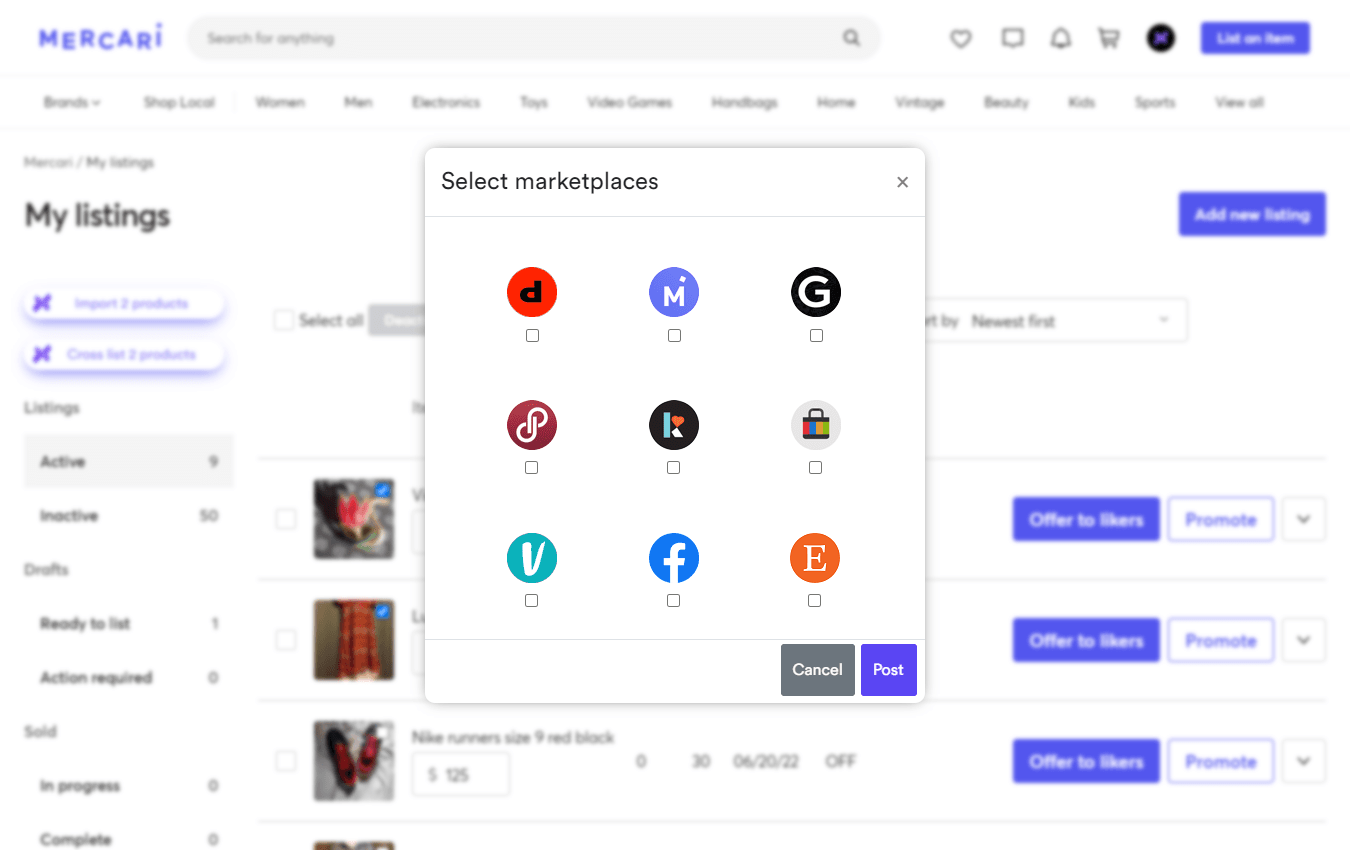The width and height of the screenshot is (1350, 850).
Task: Click the search magnifier icon
Action: pos(851,39)
